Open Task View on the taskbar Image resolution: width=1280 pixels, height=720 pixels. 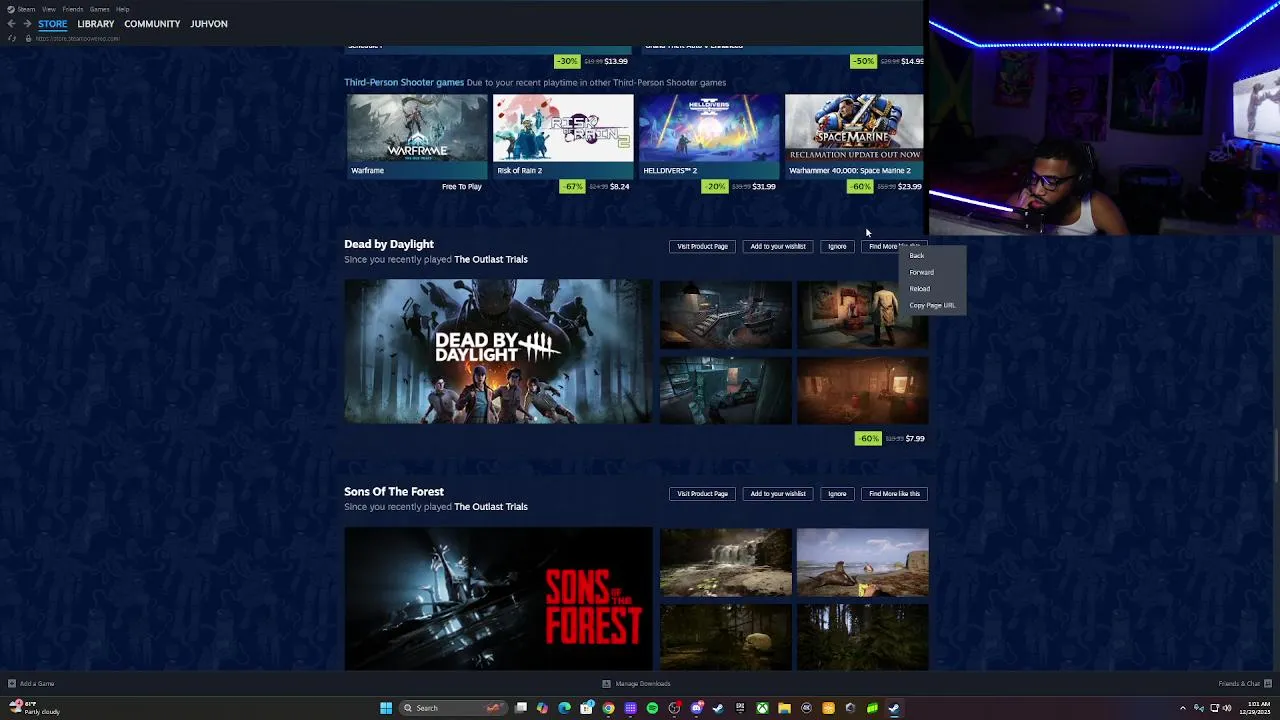tap(521, 708)
